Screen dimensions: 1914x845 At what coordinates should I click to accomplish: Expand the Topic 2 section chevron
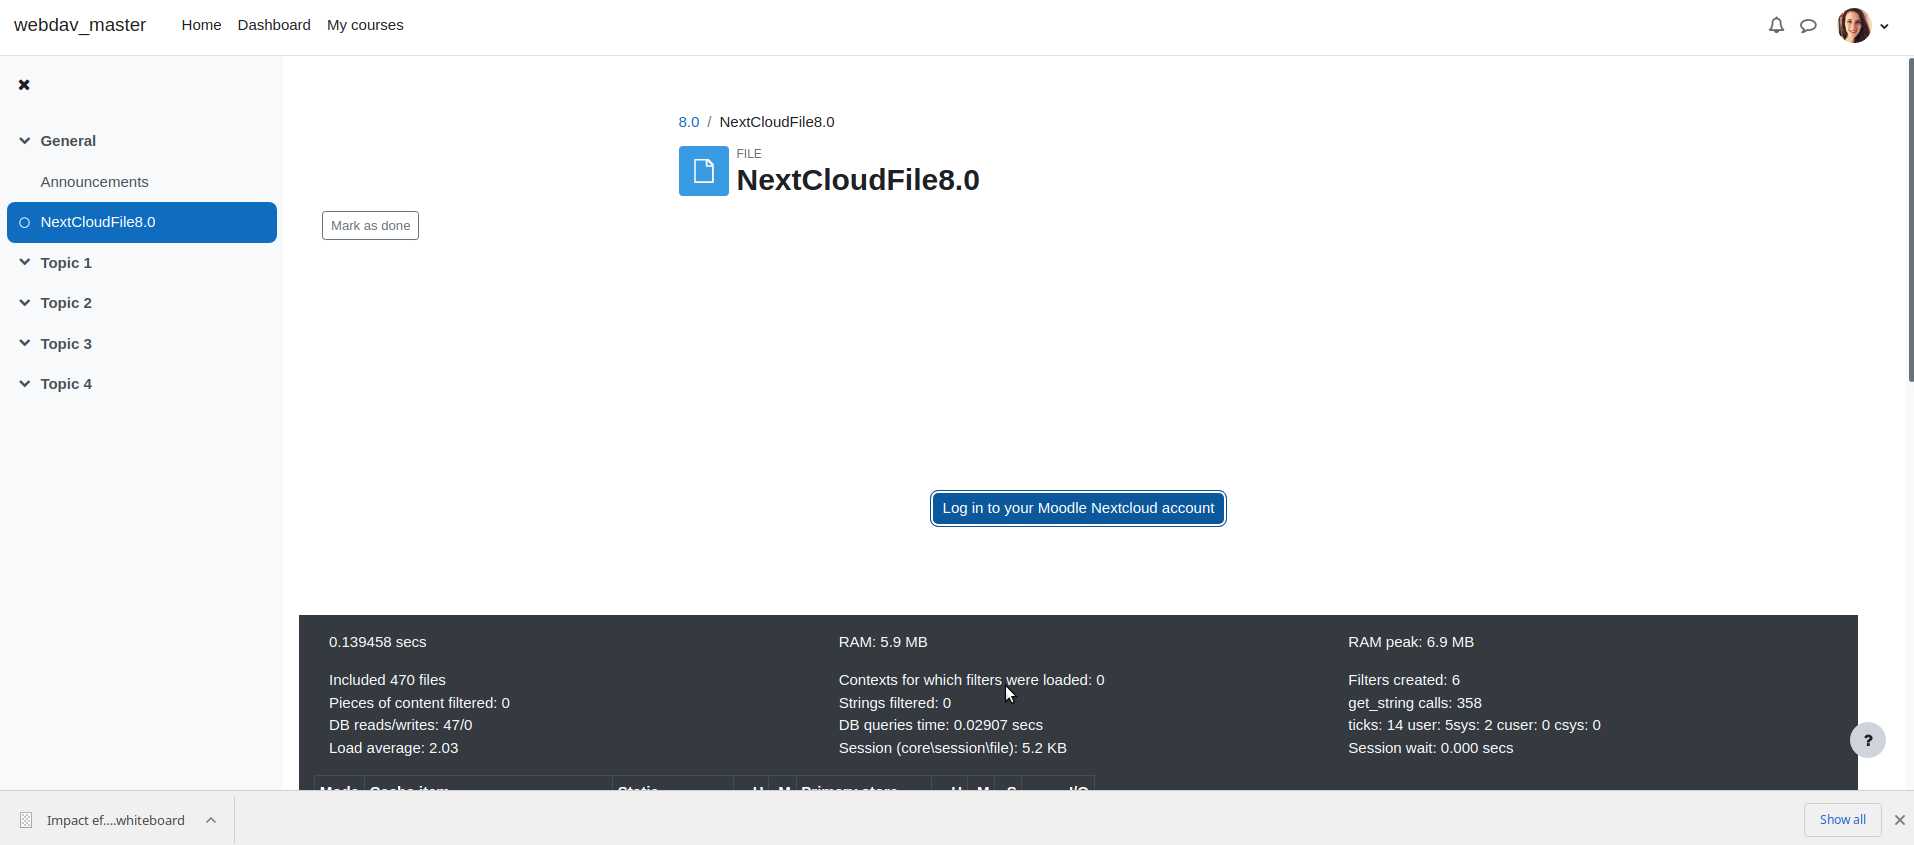coord(25,303)
